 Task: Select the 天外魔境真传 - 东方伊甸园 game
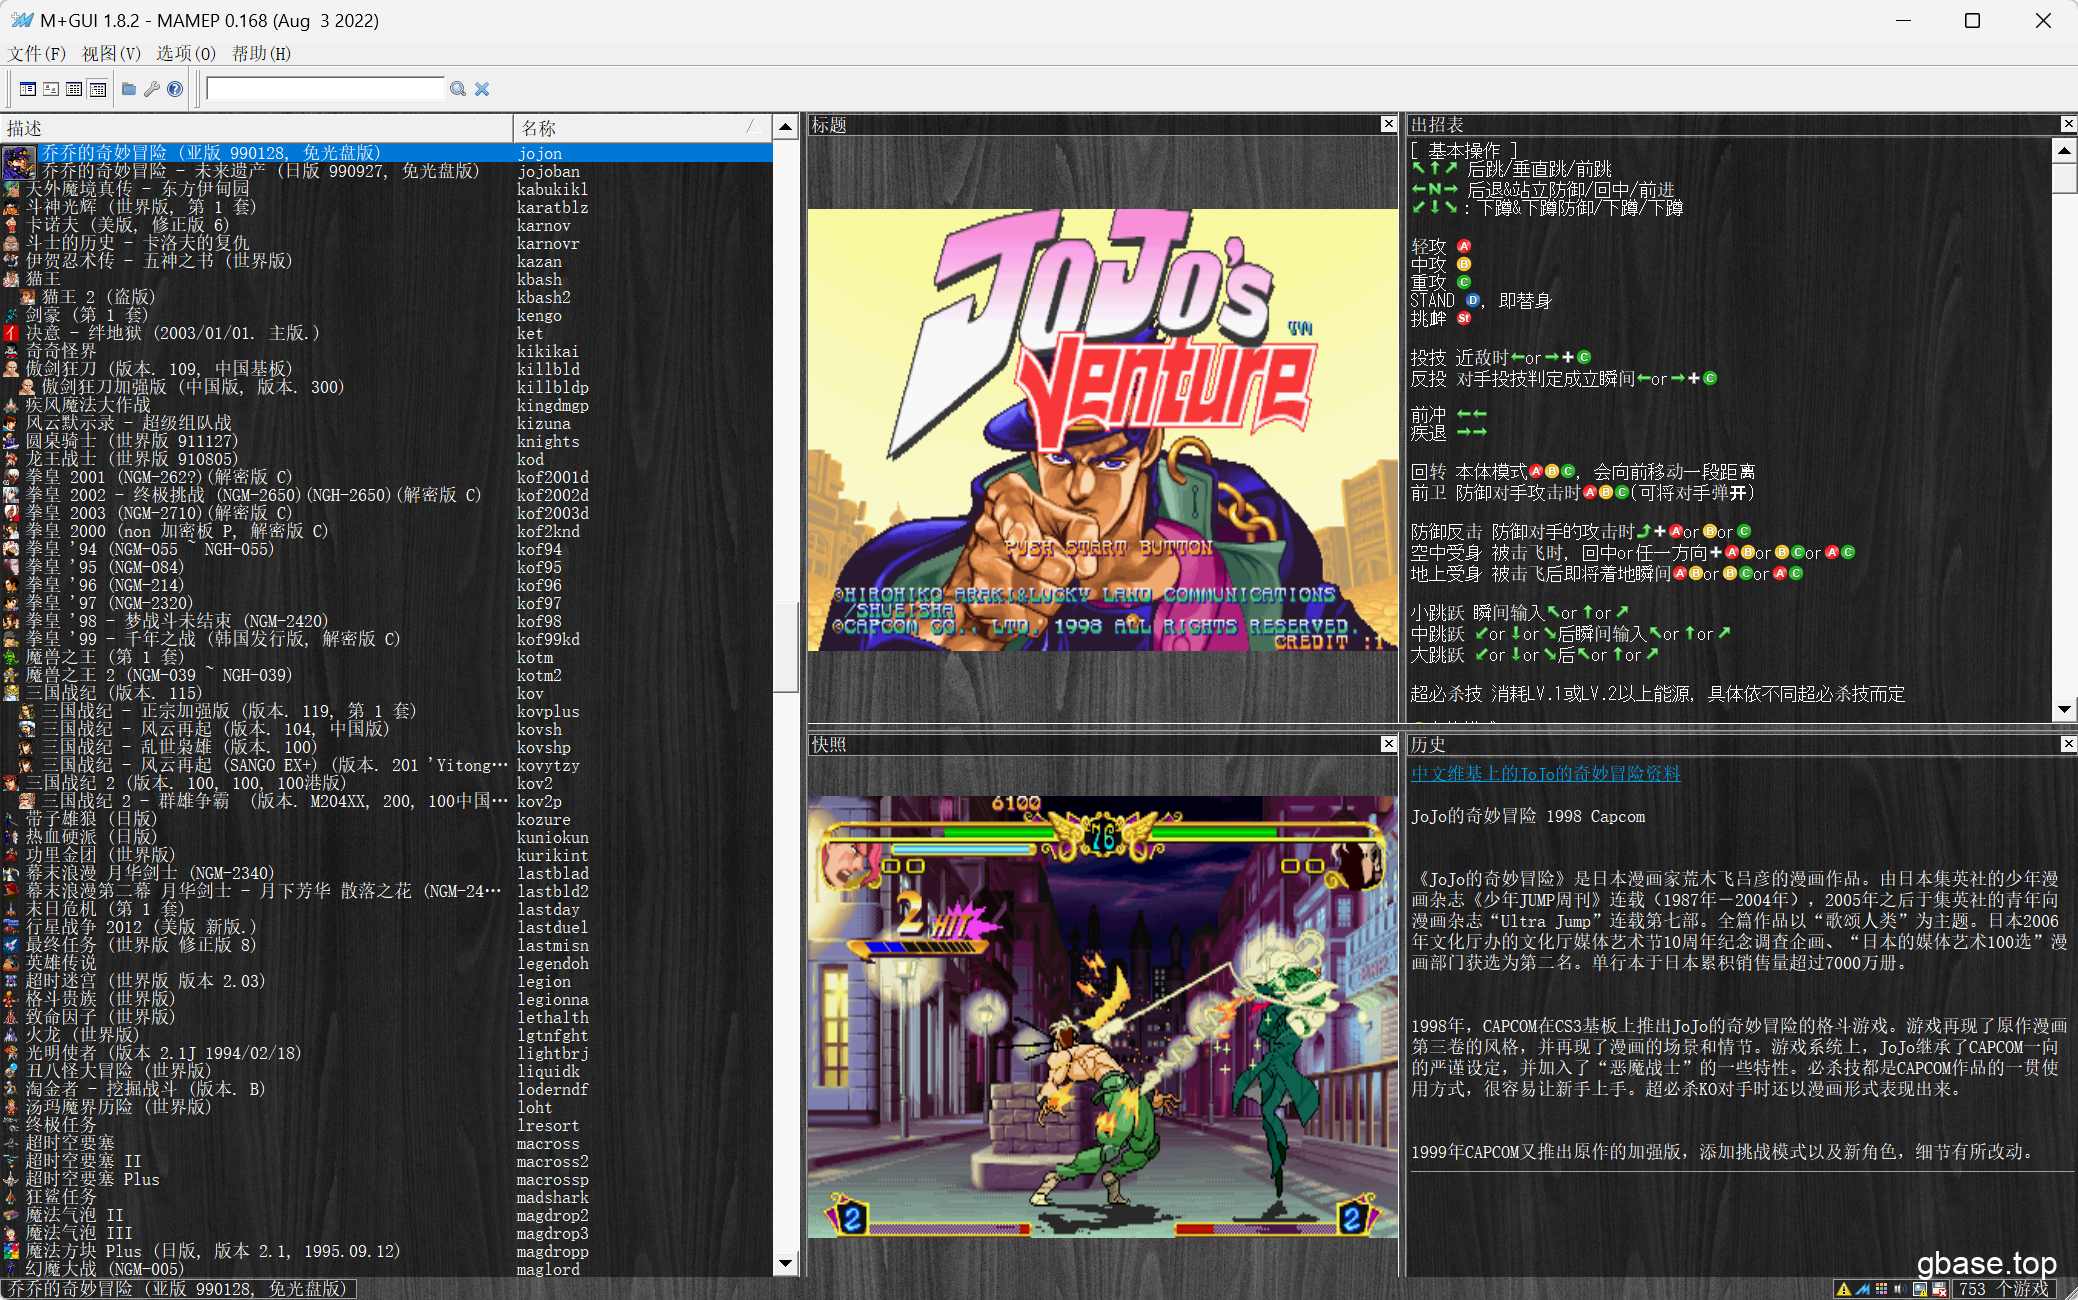386,189
